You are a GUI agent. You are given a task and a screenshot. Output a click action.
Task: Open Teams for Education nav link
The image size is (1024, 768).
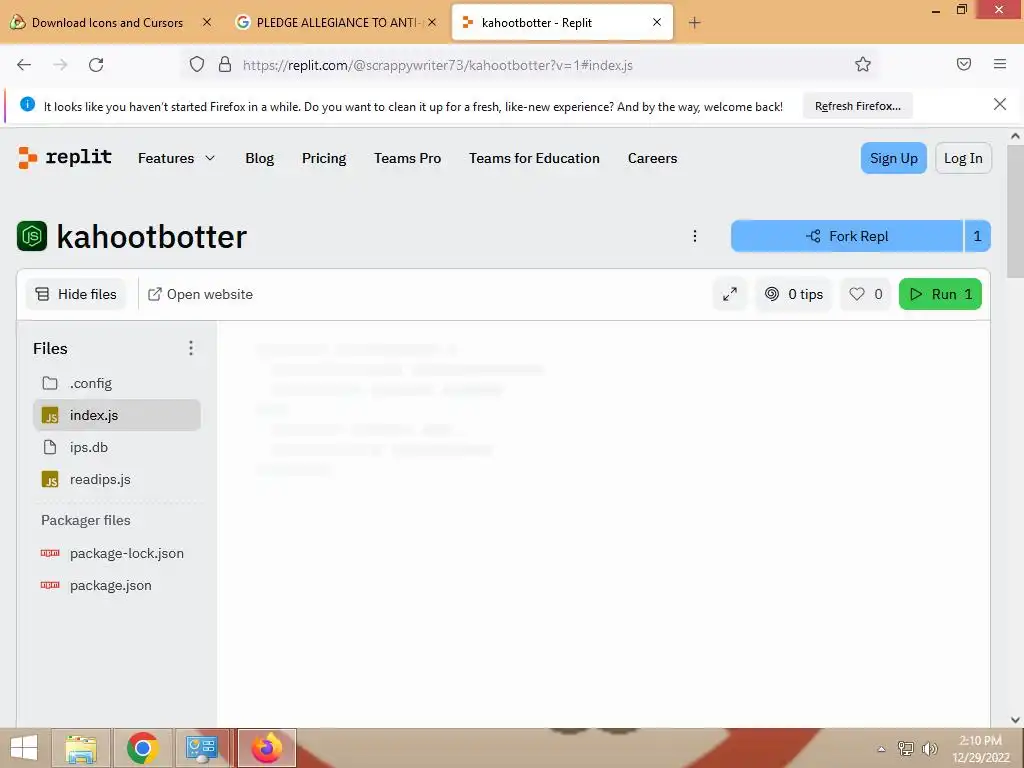(x=534, y=158)
